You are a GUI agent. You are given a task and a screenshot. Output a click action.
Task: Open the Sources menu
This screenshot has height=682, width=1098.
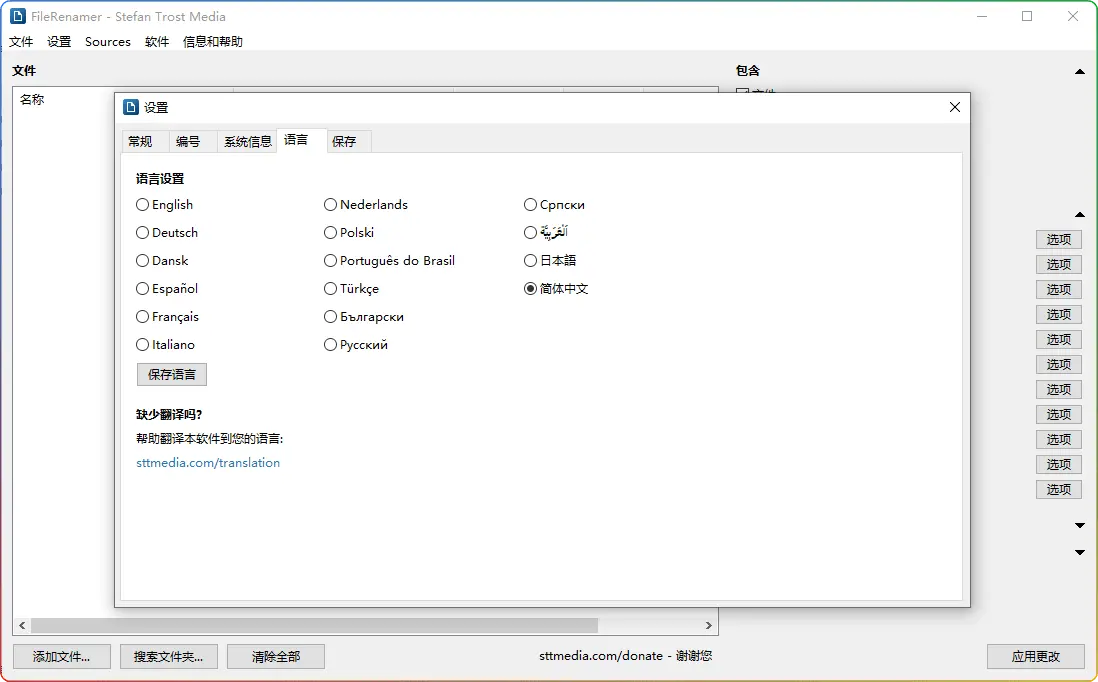(x=108, y=42)
